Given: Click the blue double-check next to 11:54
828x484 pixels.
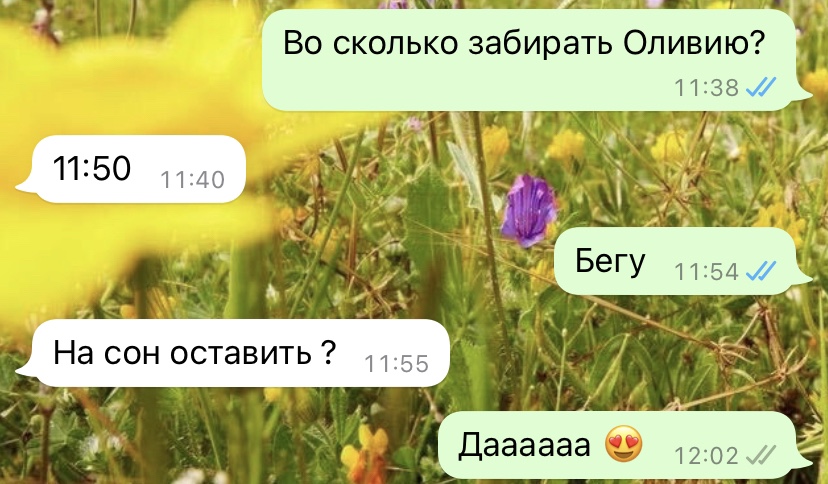Looking at the screenshot, I should pyautogui.click(x=761, y=271).
